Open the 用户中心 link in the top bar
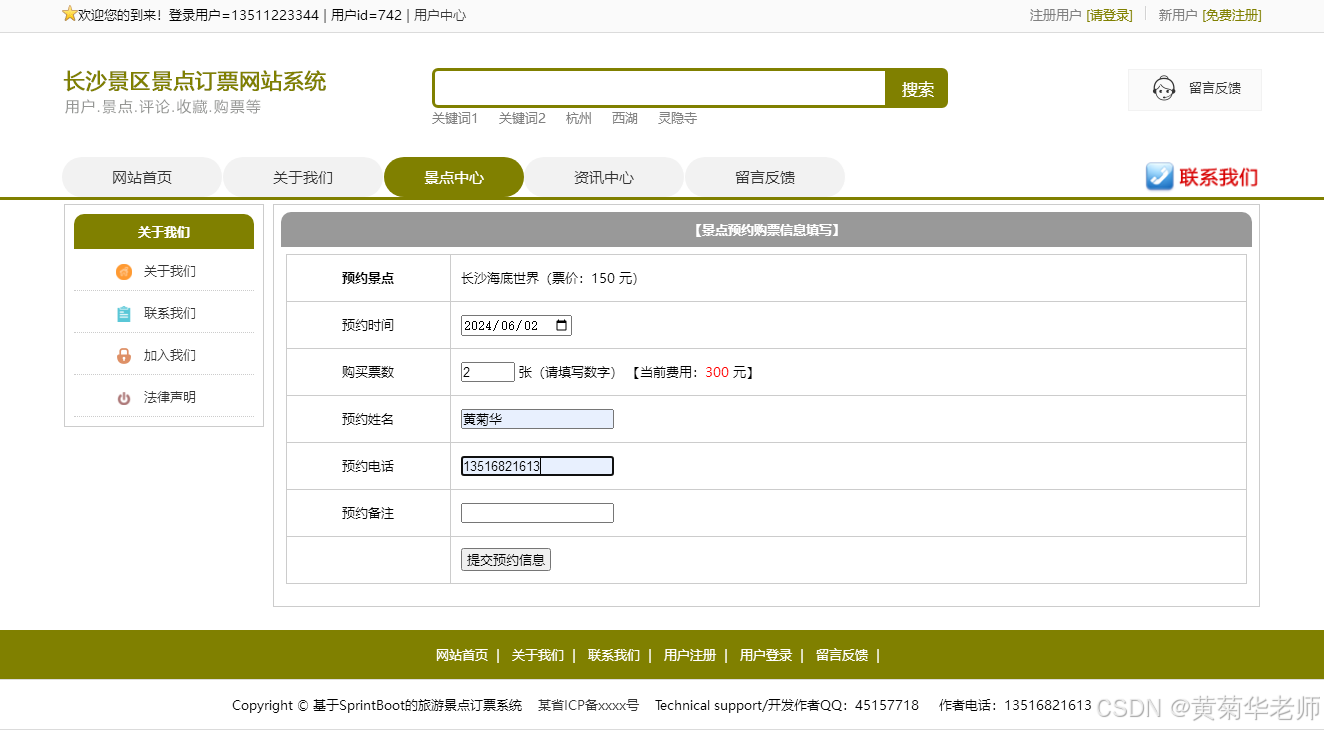 440,15
